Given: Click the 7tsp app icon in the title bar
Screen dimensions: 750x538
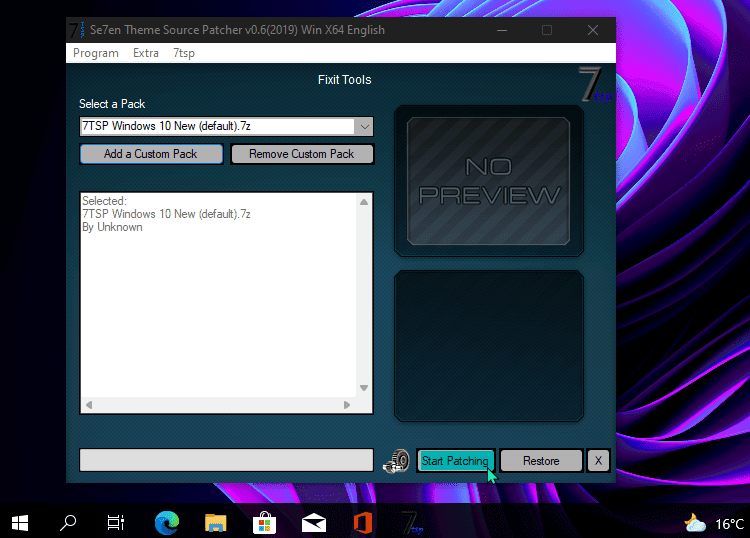Looking at the screenshot, I should tap(77, 30).
